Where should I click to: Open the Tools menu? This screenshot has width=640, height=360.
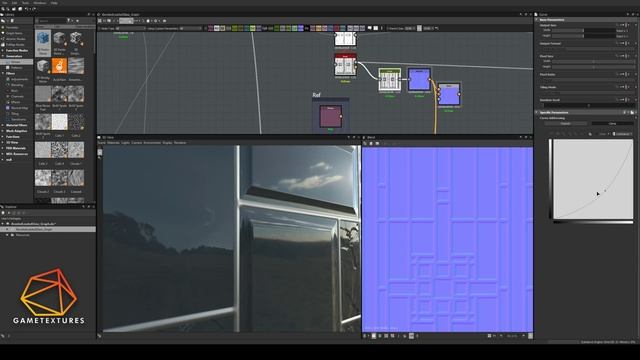[x=25, y=3]
